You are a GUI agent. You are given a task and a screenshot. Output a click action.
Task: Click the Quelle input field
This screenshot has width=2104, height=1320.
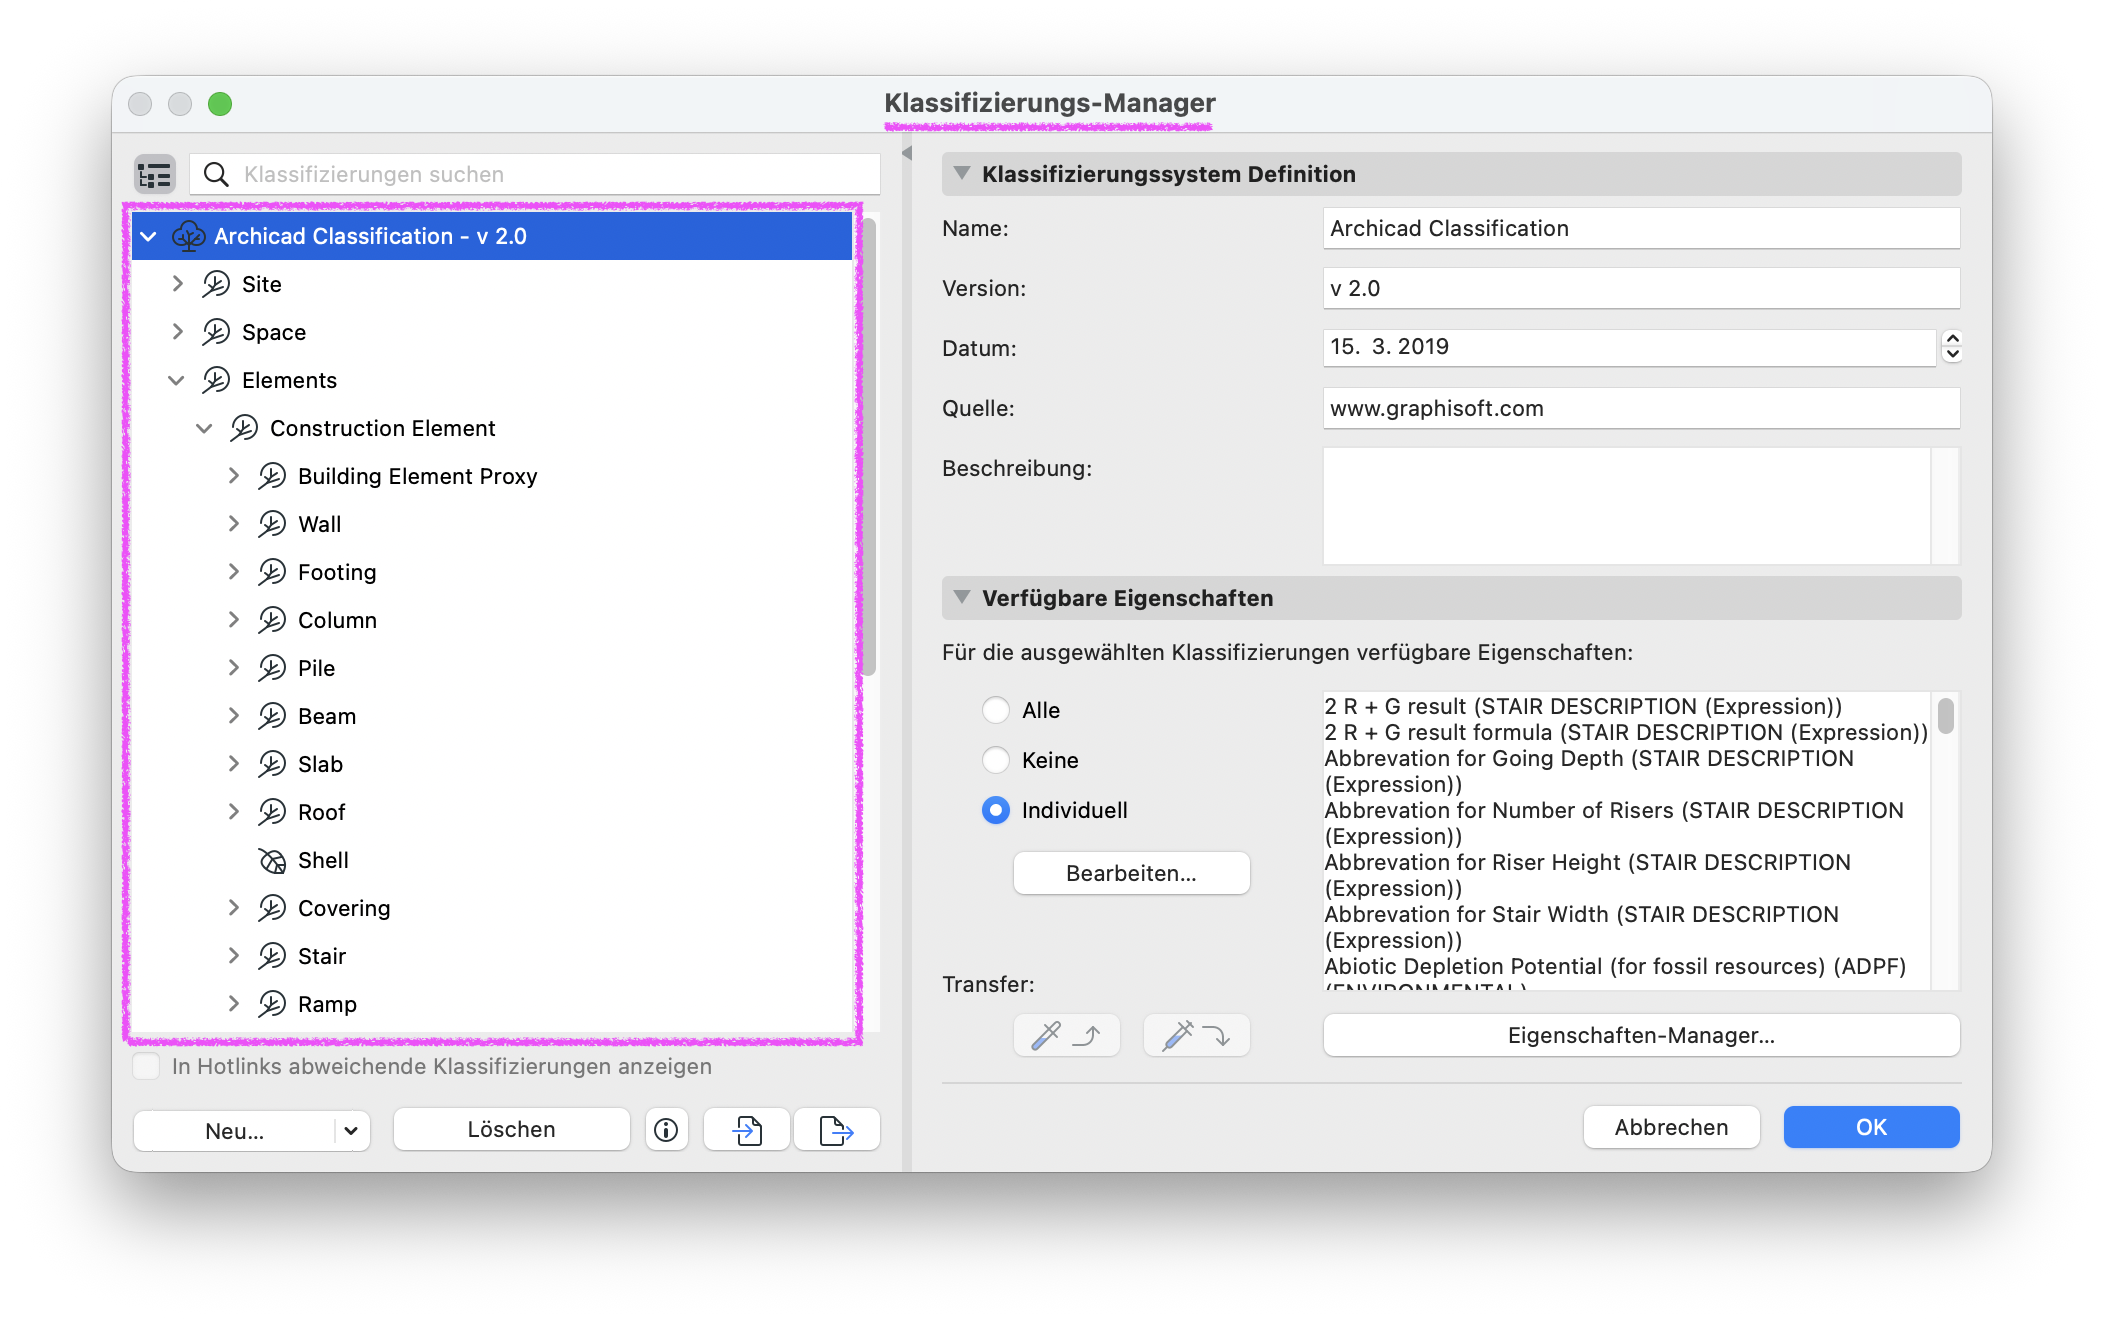click(1641, 408)
